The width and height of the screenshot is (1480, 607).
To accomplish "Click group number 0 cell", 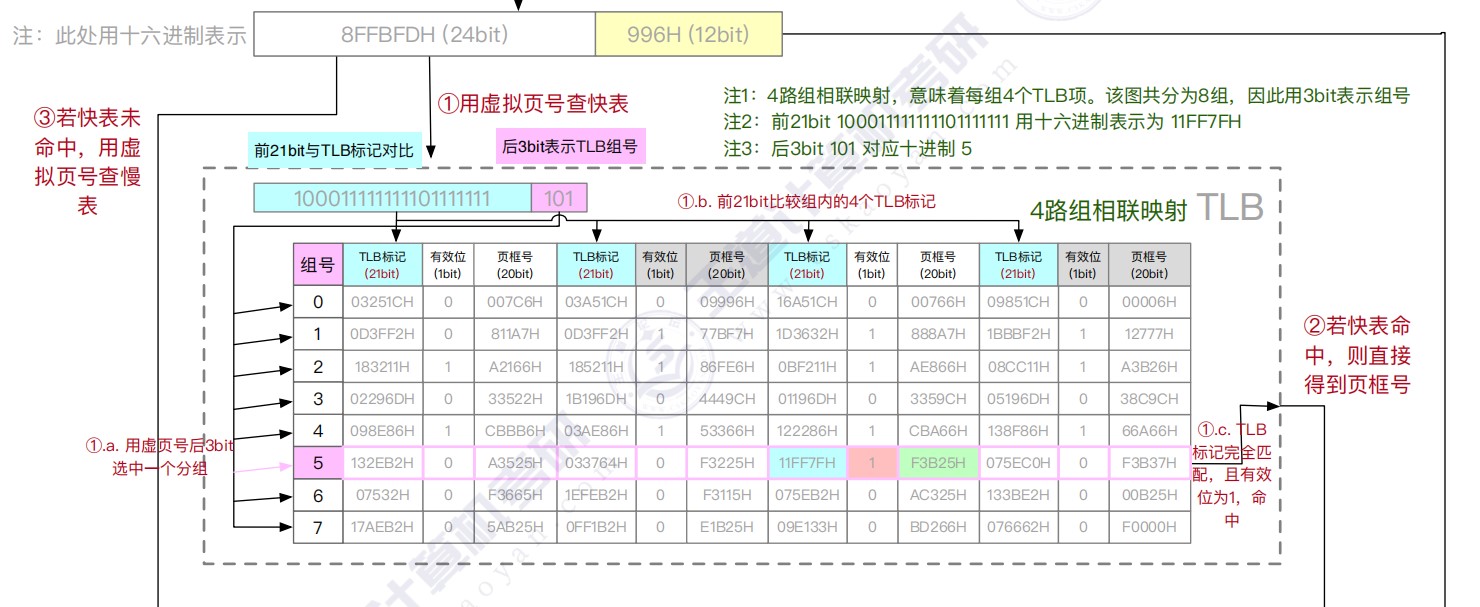I will tap(318, 302).
